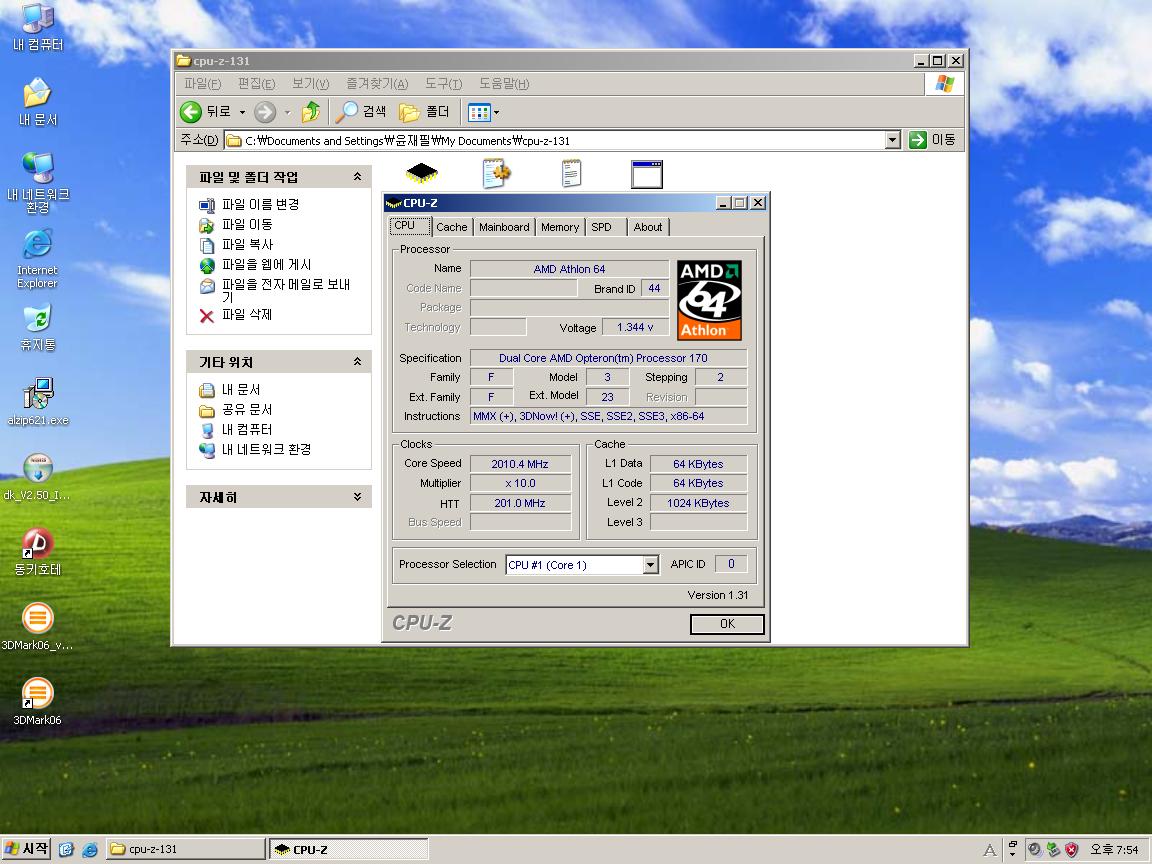Click the Go (이동) button next to address bar
1152x864 pixels.
933,140
